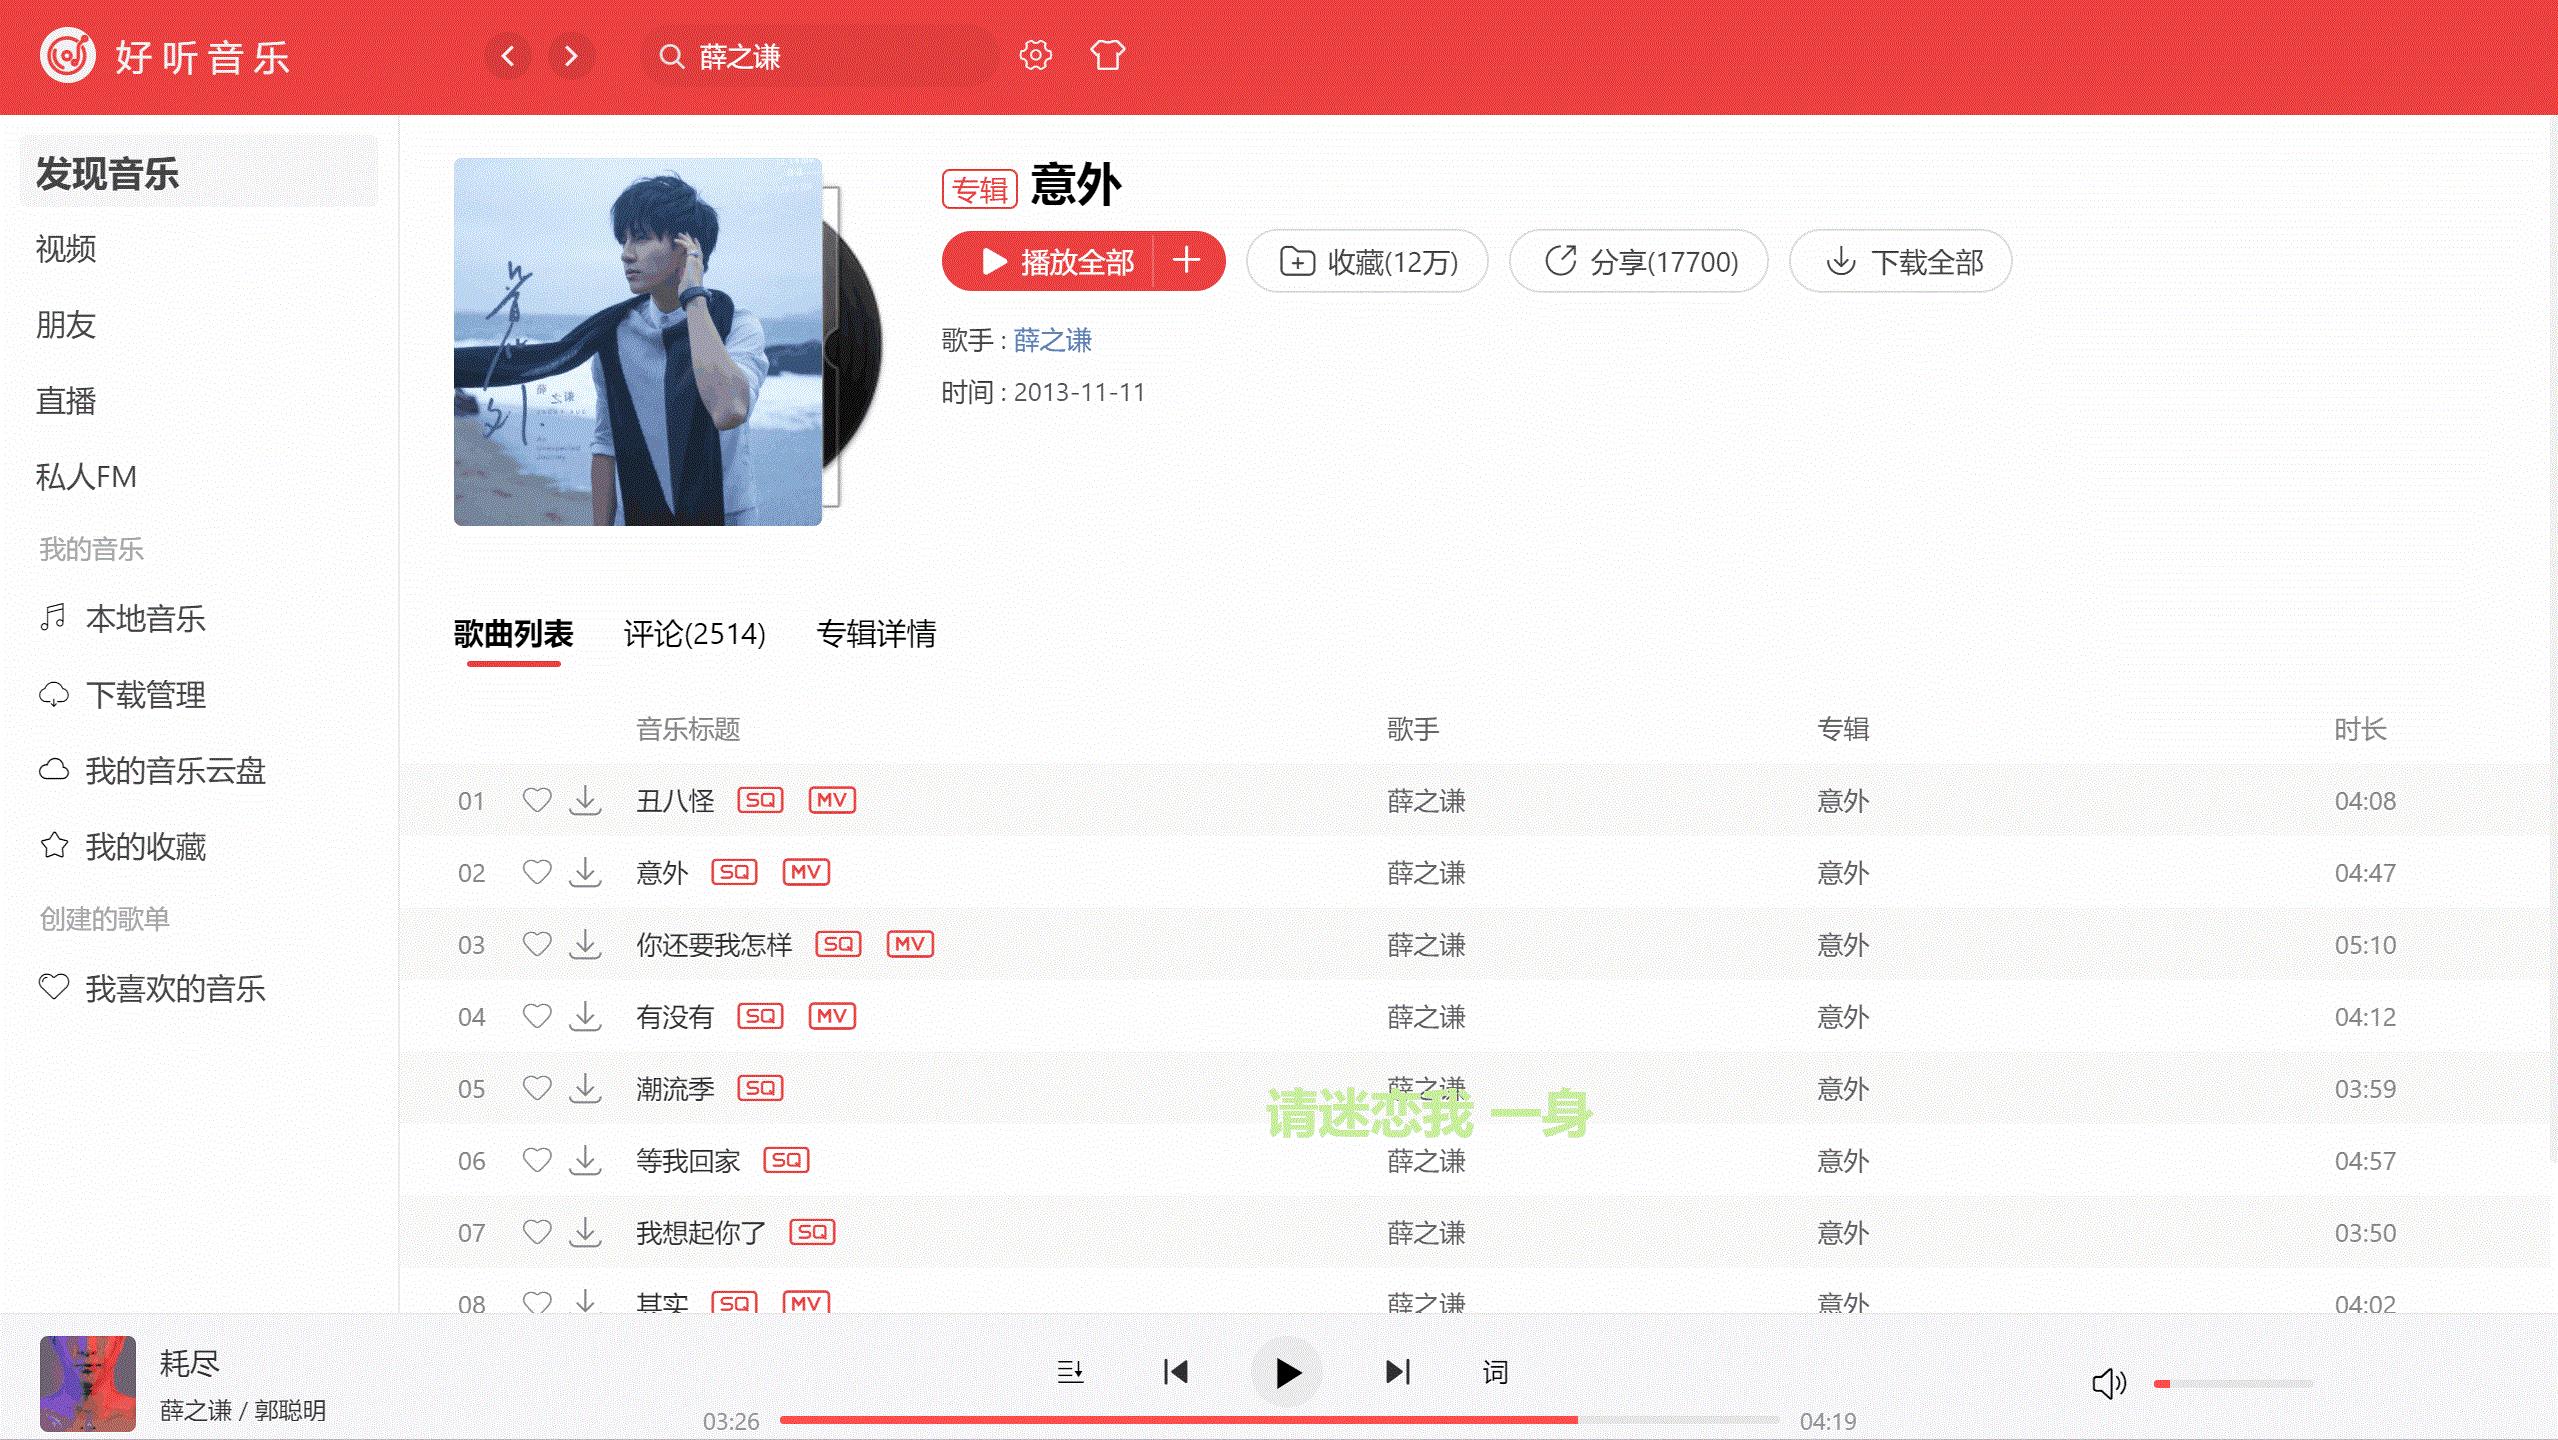Screen dimensions: 2558x1440
Task: Mute the volume speaker icon
Action: [2108, 1383]
